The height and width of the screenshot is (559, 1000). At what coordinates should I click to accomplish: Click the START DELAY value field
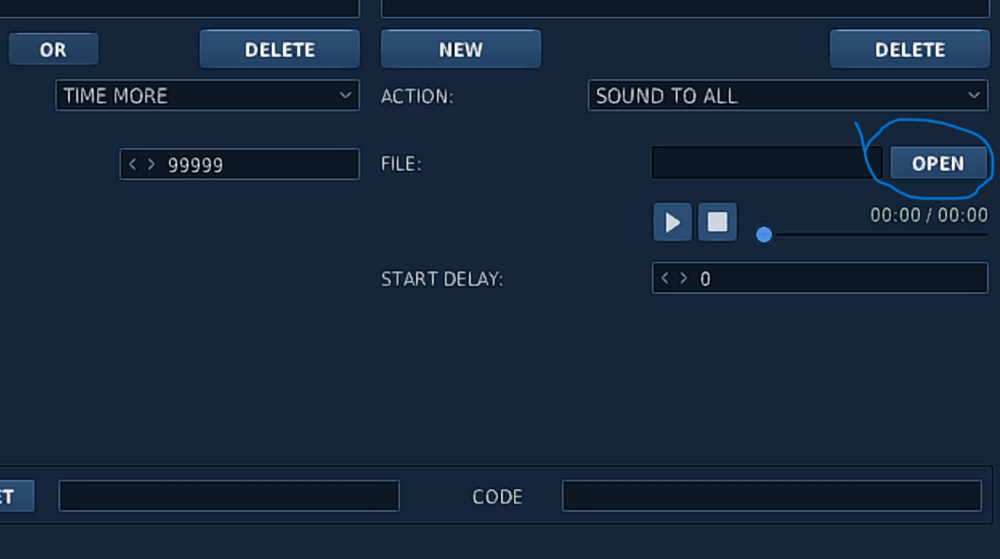(x=840, y=278)
